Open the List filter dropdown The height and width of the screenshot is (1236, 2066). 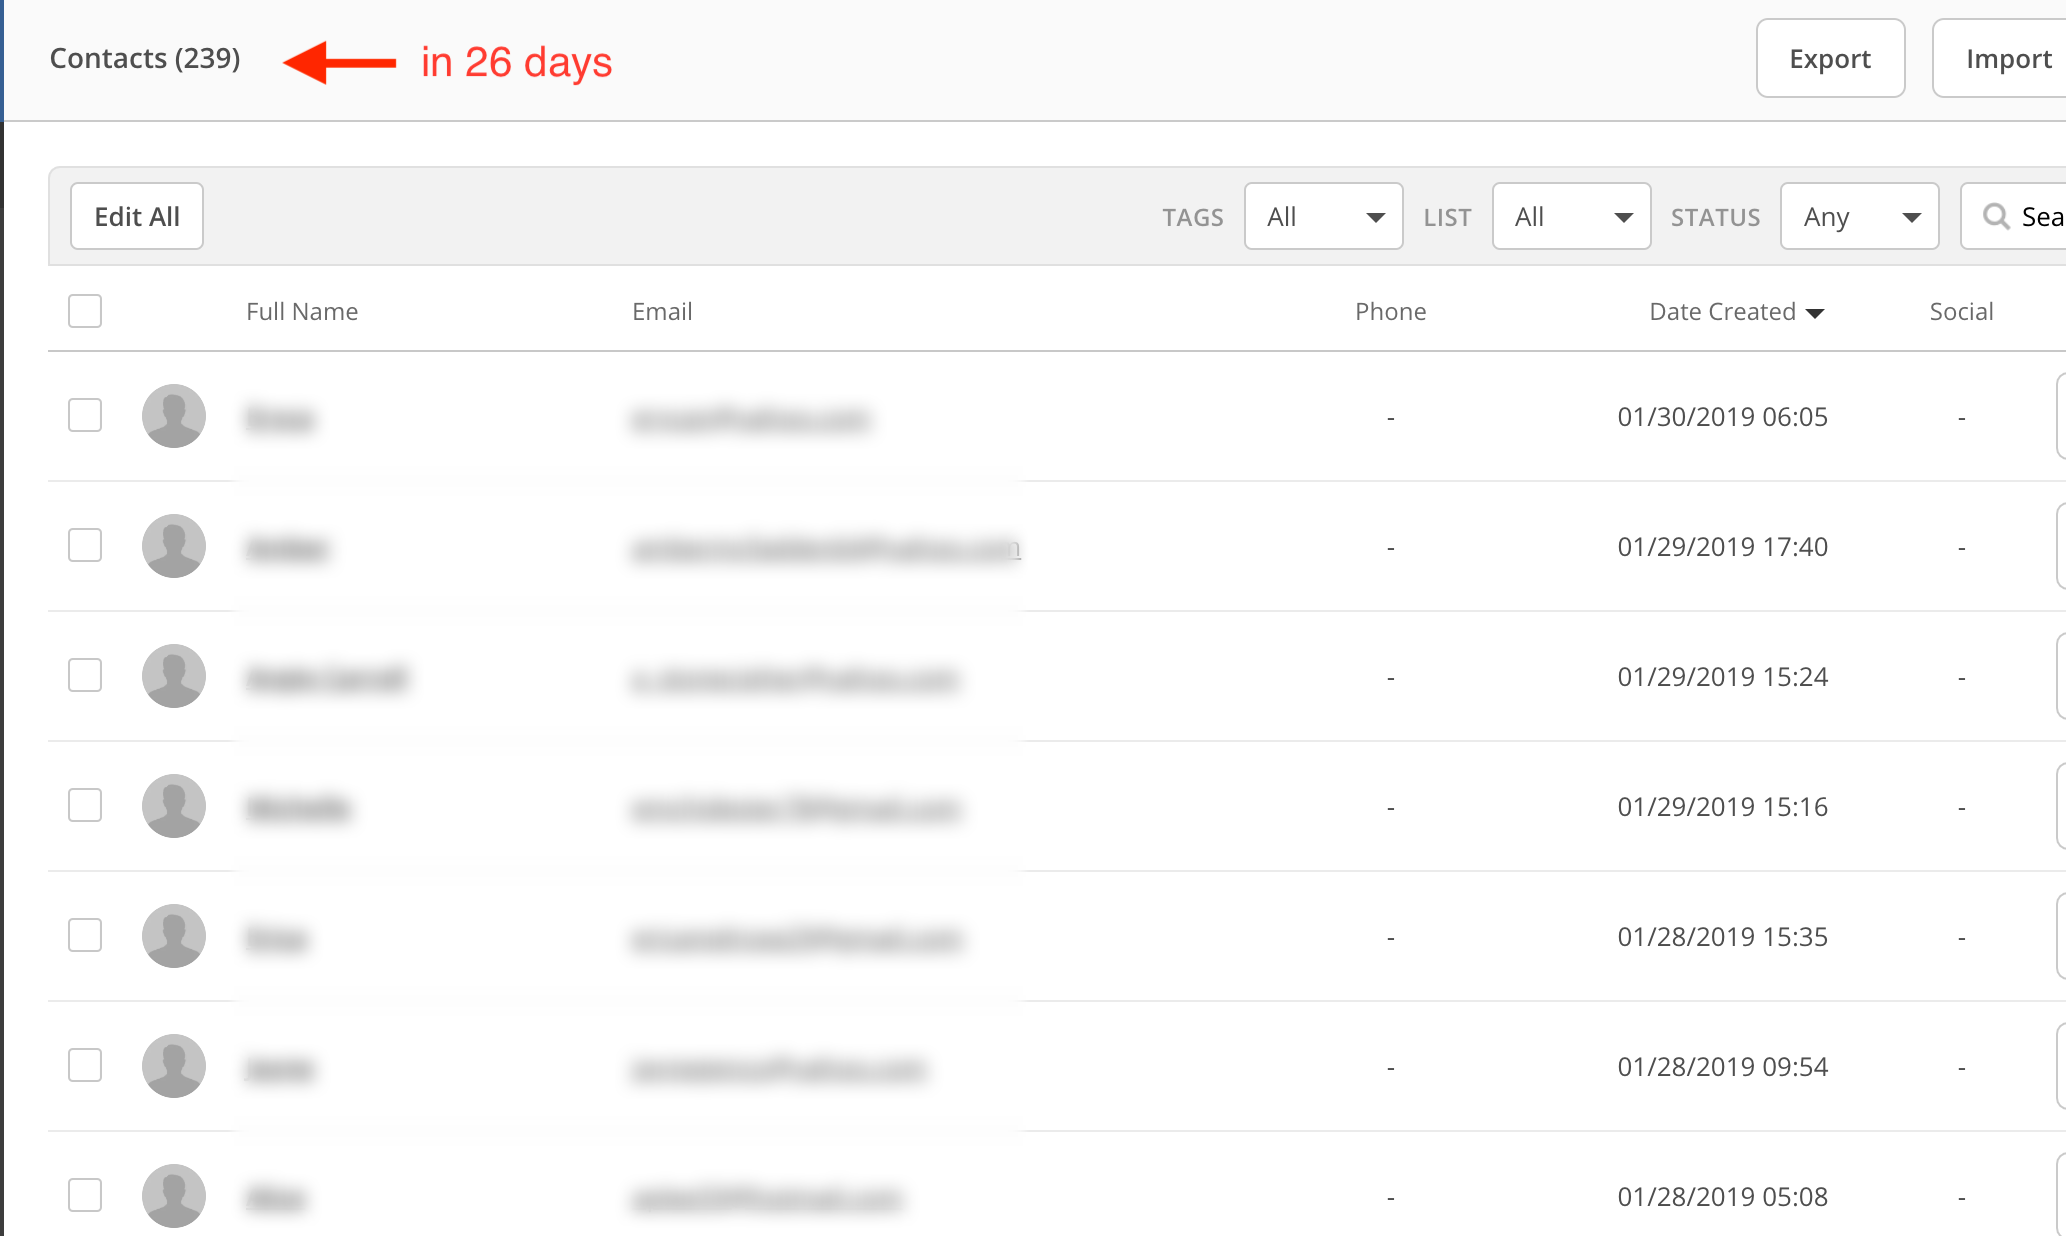pyautogui.click(x=1571, y=216)
